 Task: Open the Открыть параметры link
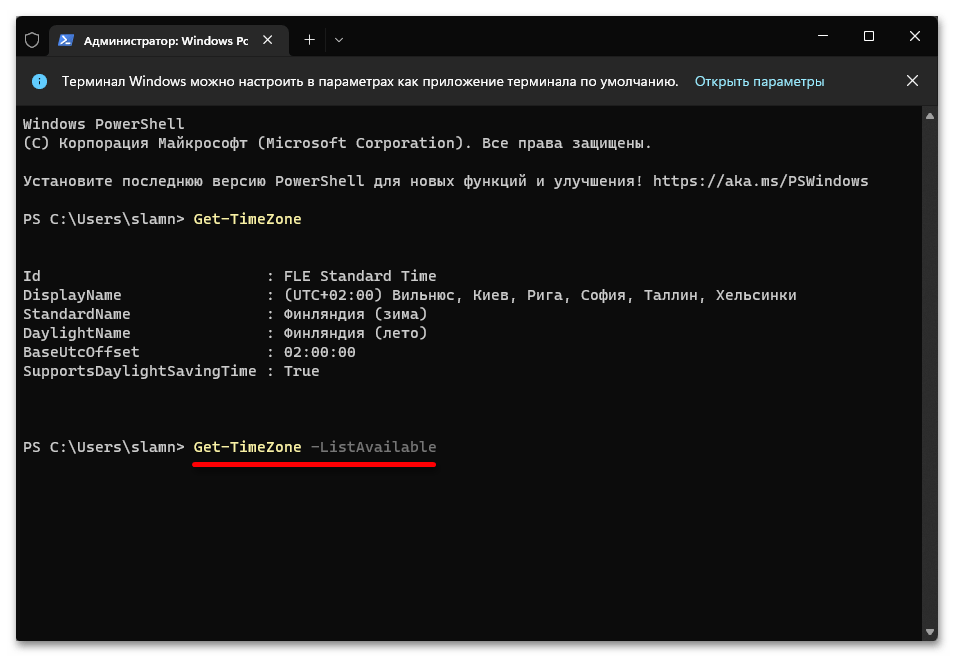(759, 82)
